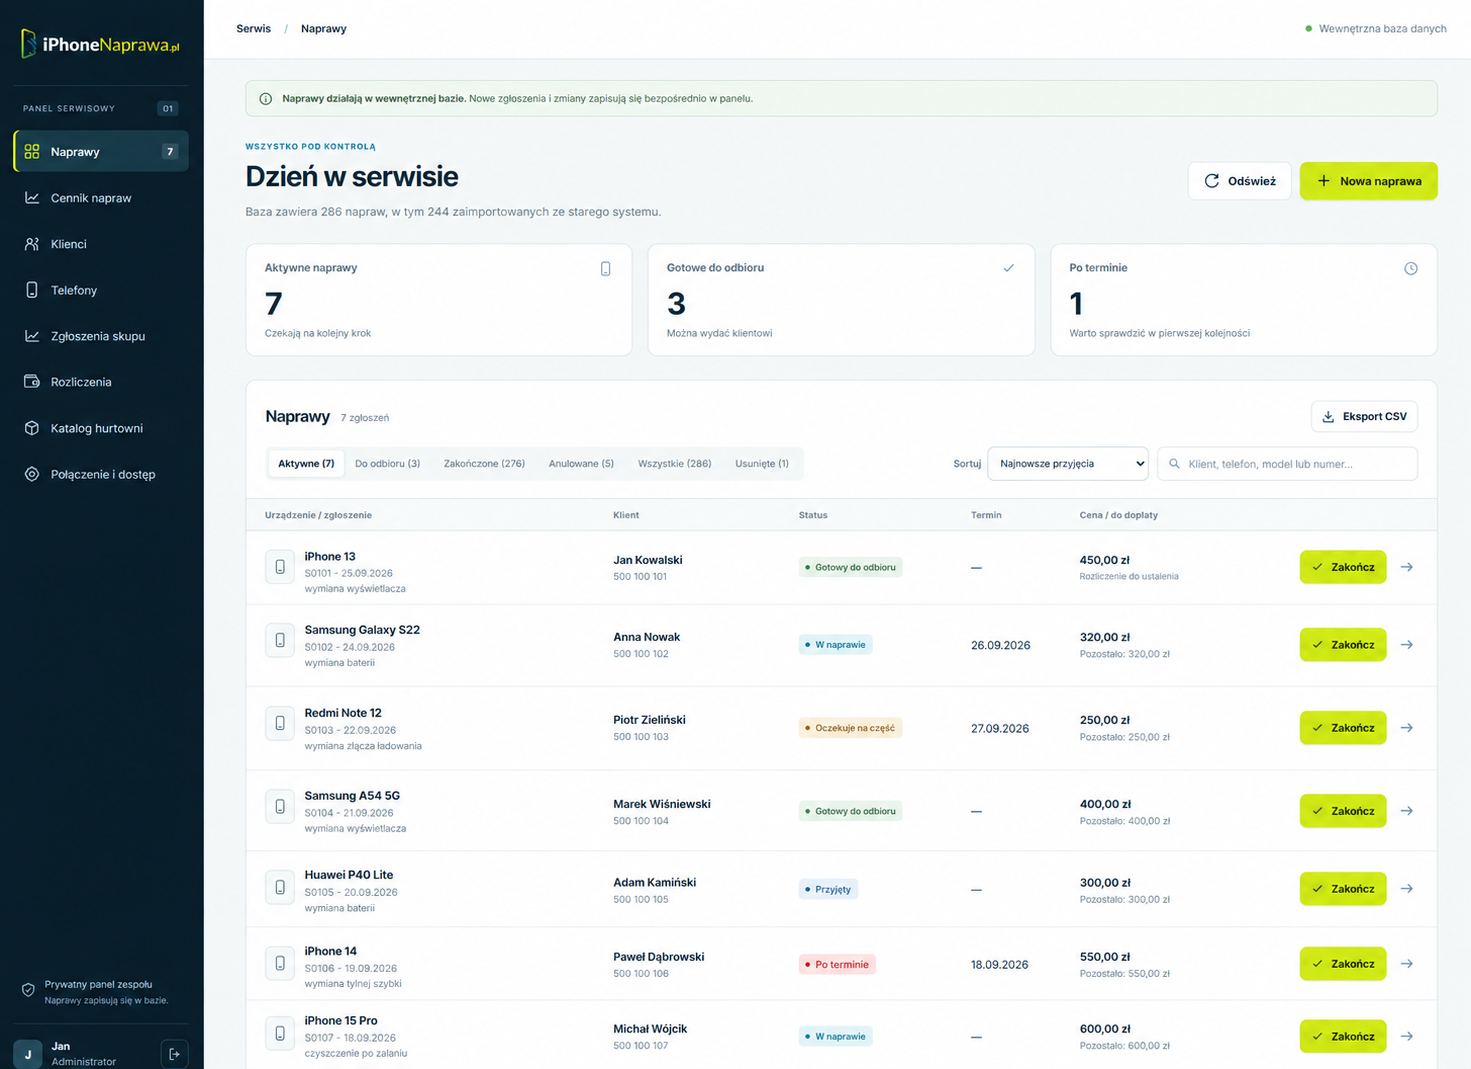This screenshot has width=1471, height=1069.
Task: Go to Rozliczenia in the sidebar
Action: (101, 382)
